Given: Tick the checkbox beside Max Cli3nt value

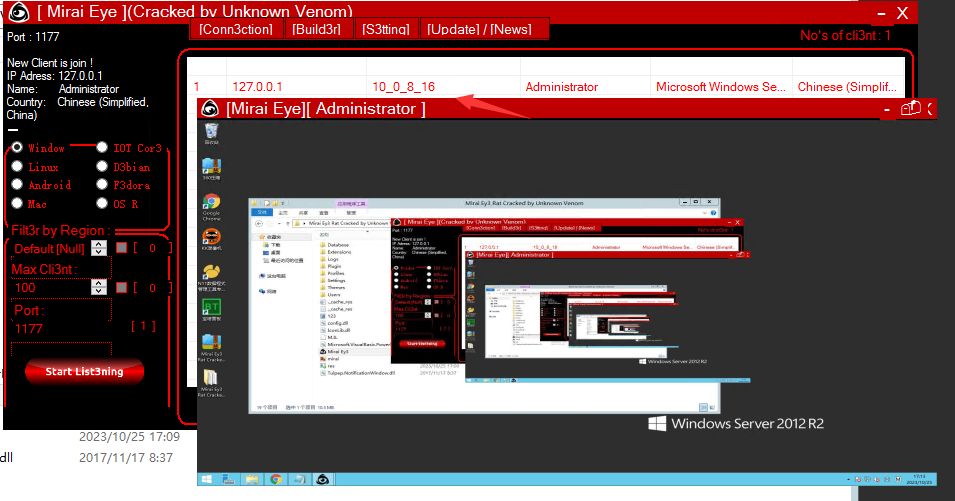Looking at the screenshot, I should (122, 287).
